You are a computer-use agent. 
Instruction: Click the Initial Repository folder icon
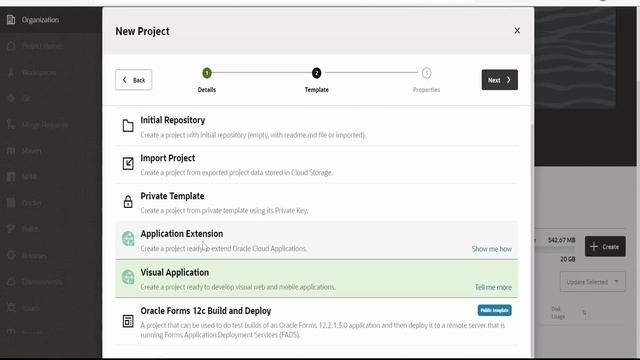[128, 126]
